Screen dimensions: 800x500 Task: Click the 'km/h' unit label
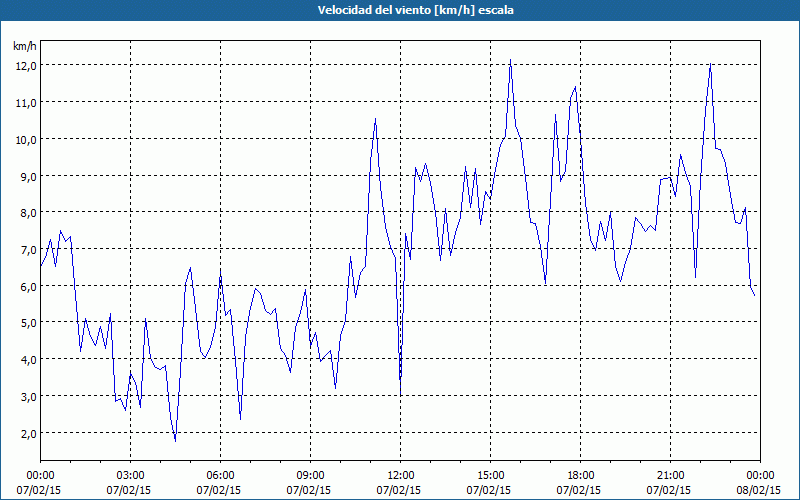(x=24, y=46)
